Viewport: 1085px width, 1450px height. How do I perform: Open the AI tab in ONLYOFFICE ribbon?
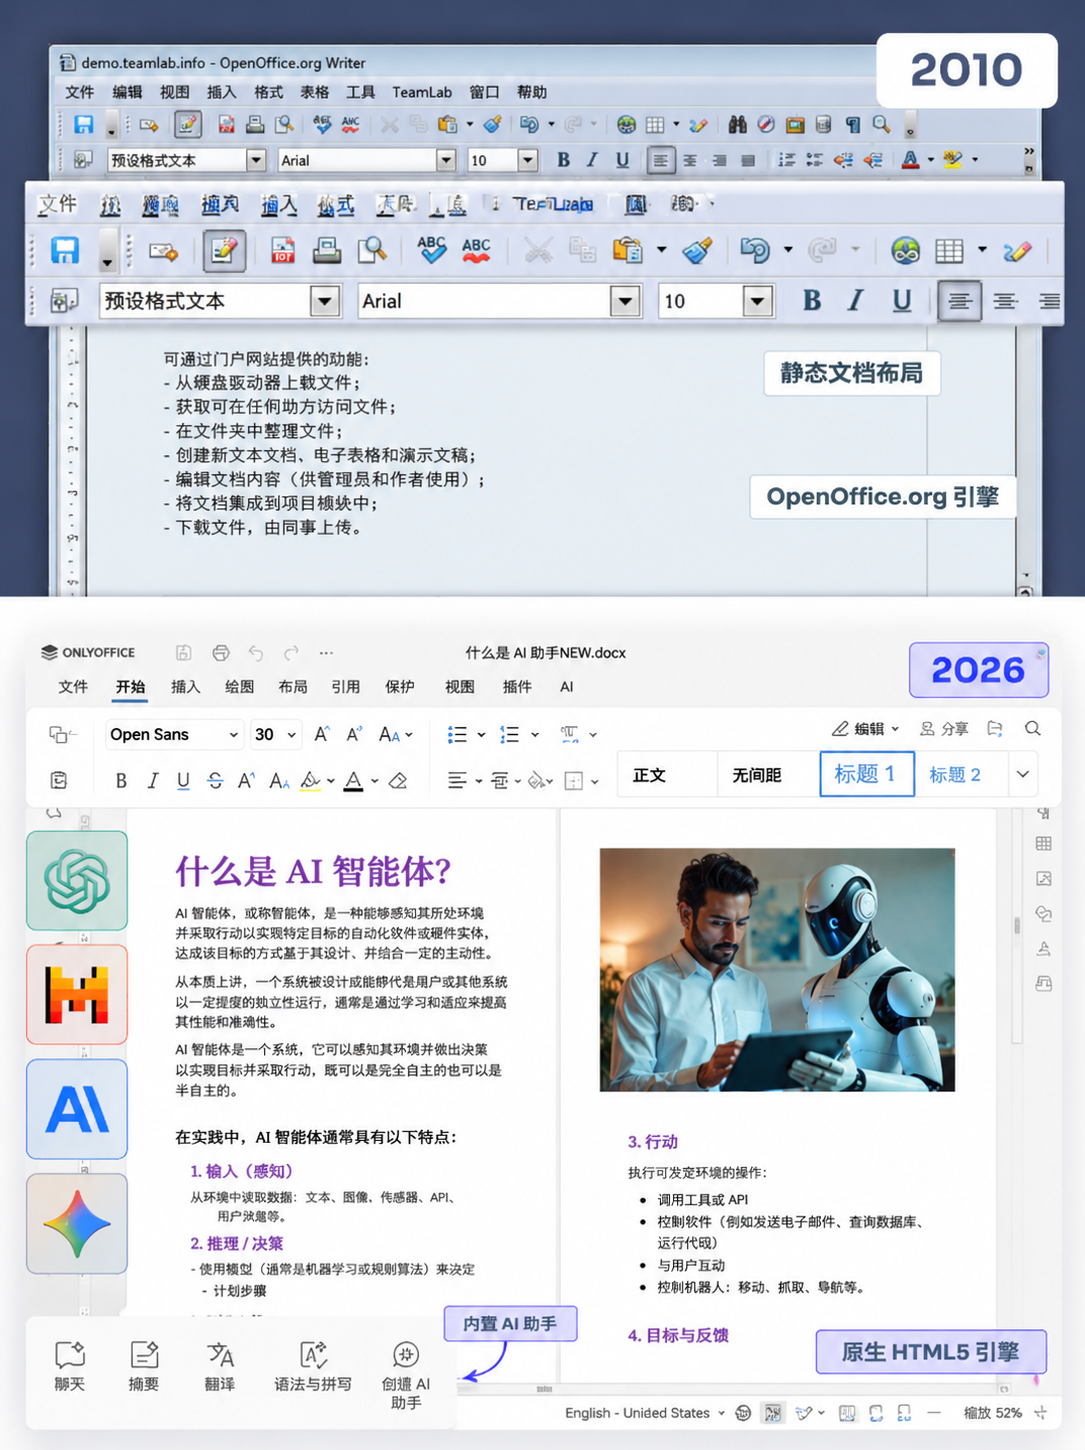pyautogui.click(x=567, y=687)
